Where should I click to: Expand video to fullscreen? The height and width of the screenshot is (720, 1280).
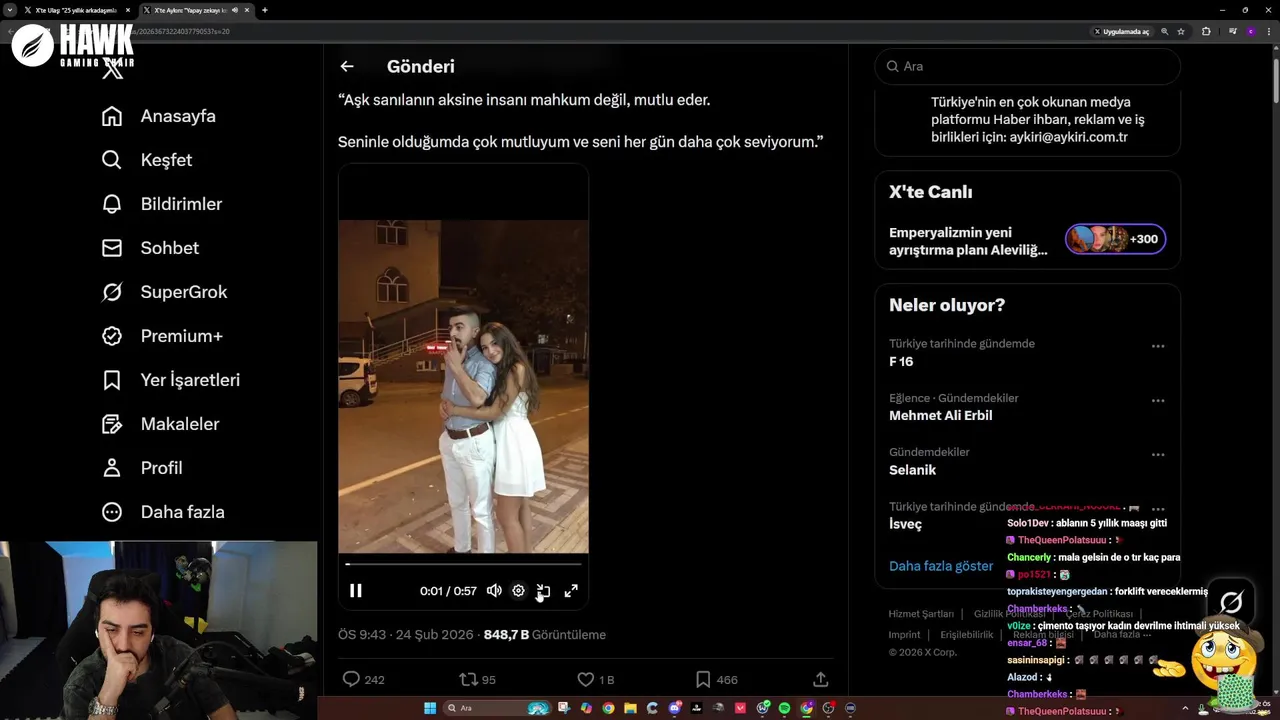(571, 591)
